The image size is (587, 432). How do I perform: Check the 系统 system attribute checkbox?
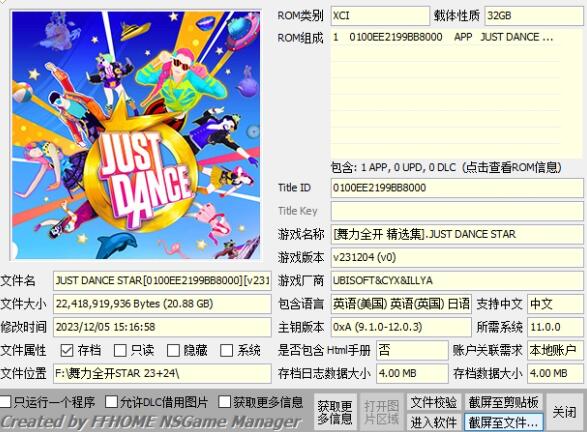226,351
